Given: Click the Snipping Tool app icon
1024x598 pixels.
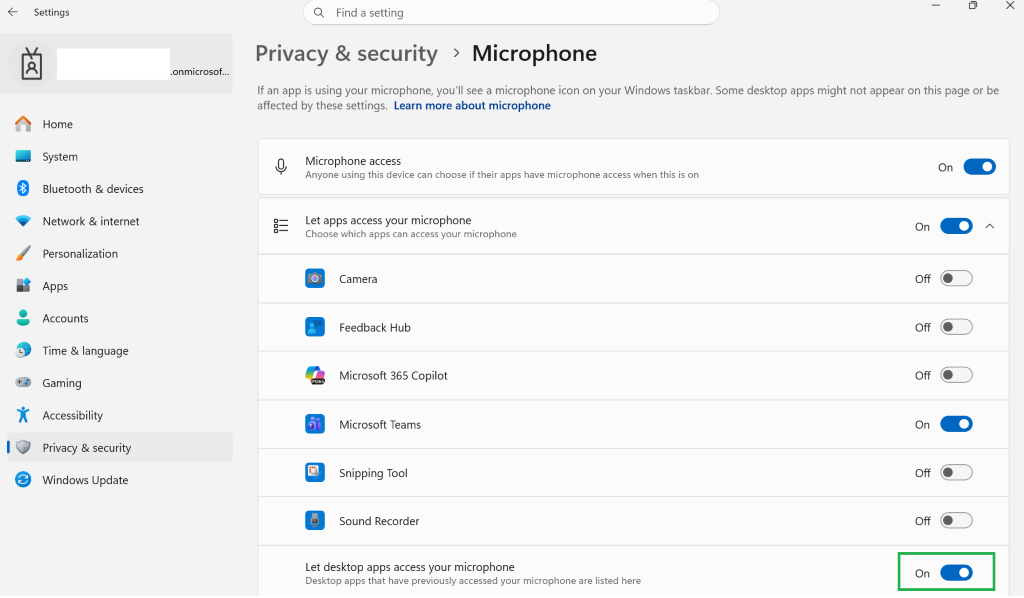Looking at the screenshot, I should pos(315,472).
